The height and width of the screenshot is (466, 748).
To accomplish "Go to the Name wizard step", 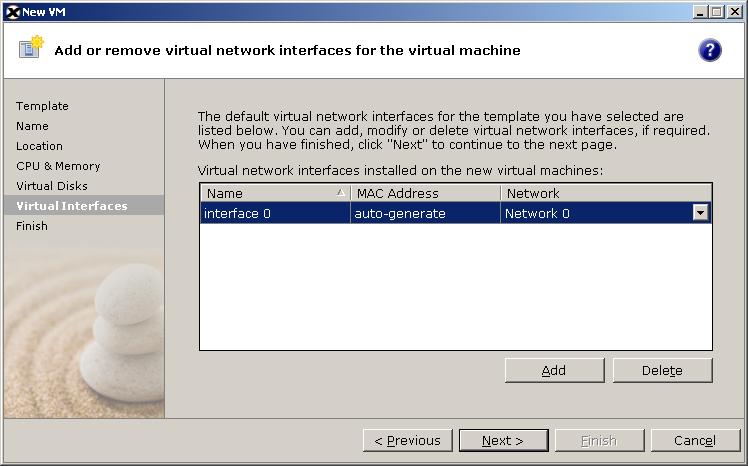I will 32,126.
